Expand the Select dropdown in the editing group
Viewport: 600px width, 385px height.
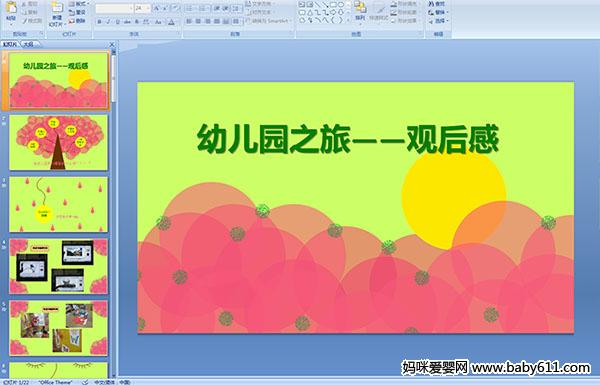tap(439, 21)
